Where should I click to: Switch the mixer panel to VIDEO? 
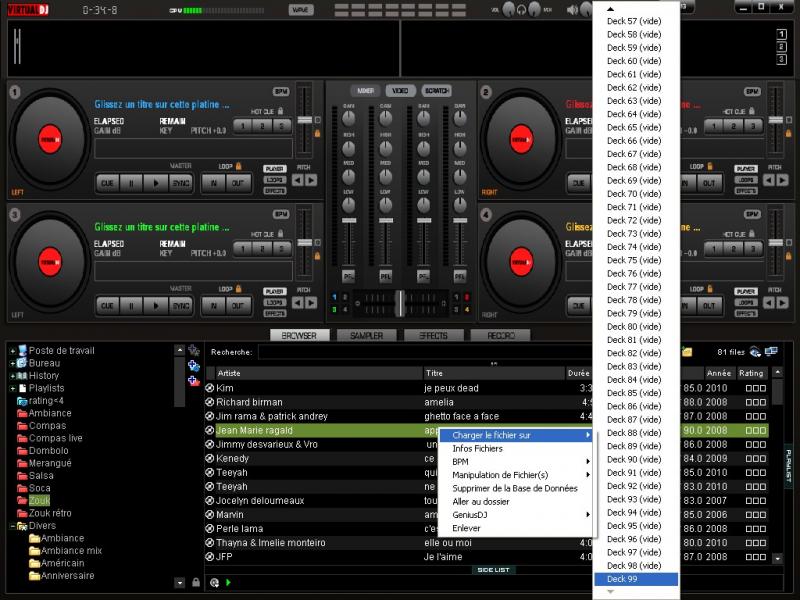pyautogui.click(x=400, y=91)
